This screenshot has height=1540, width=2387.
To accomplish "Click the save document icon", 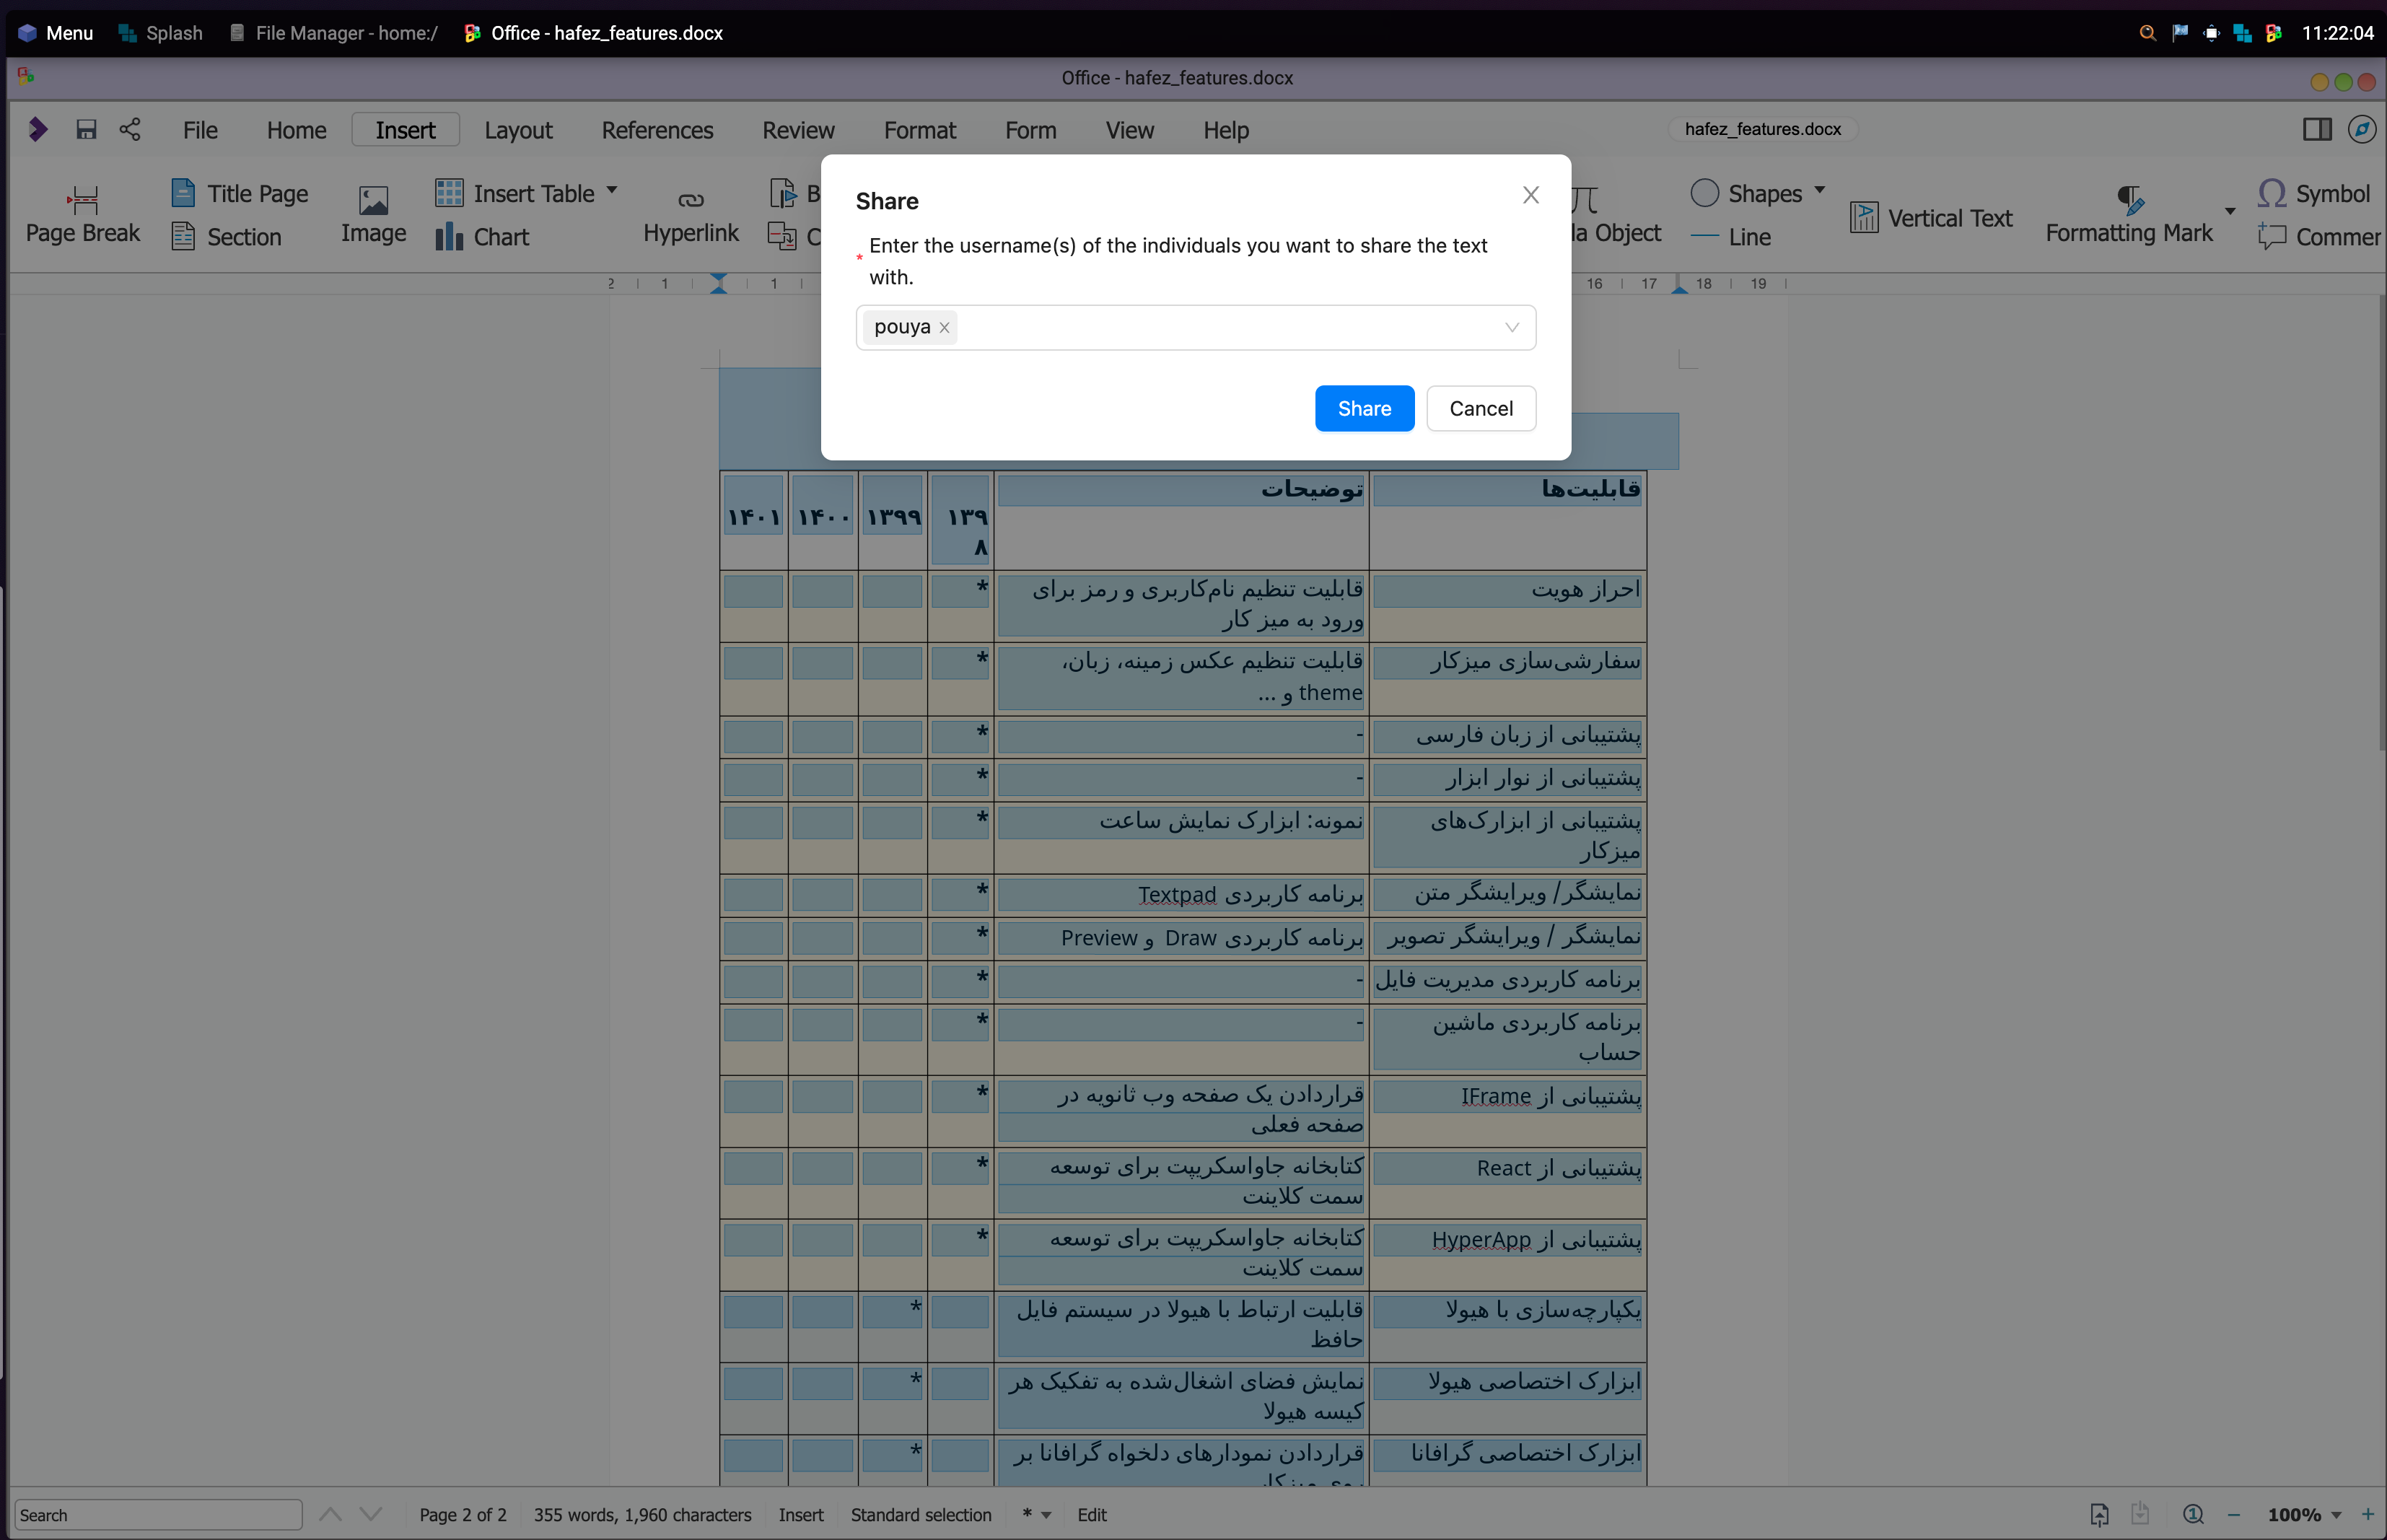I will tap(86, 130).
